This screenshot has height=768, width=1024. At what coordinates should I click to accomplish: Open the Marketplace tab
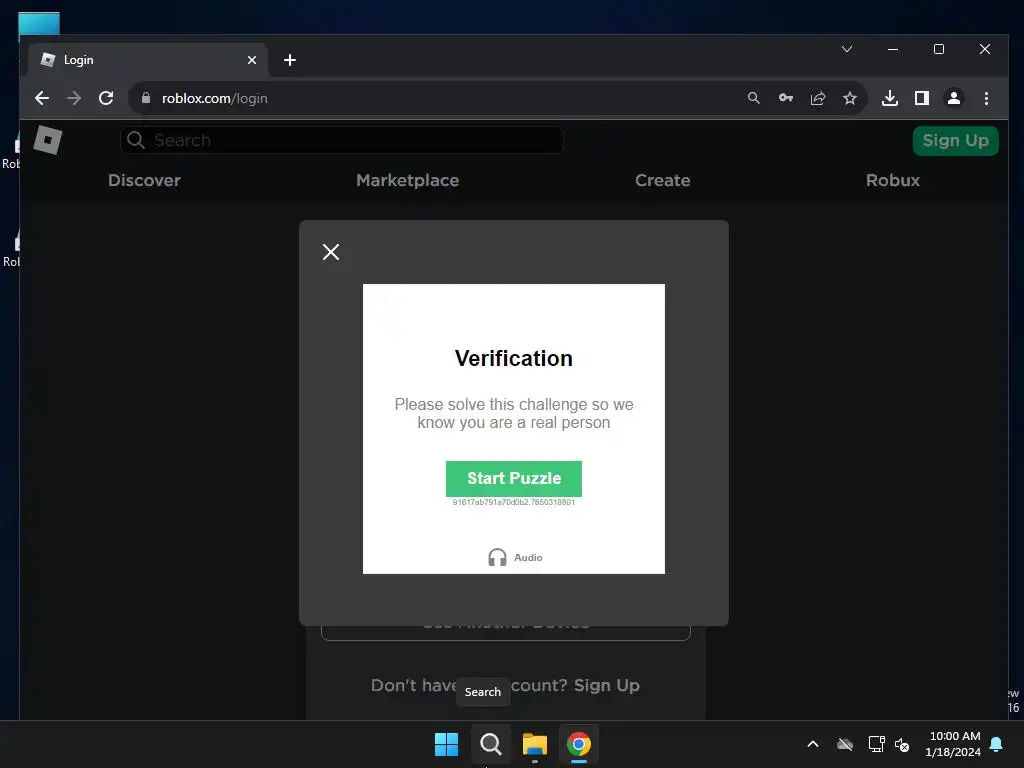click(408, 180)
